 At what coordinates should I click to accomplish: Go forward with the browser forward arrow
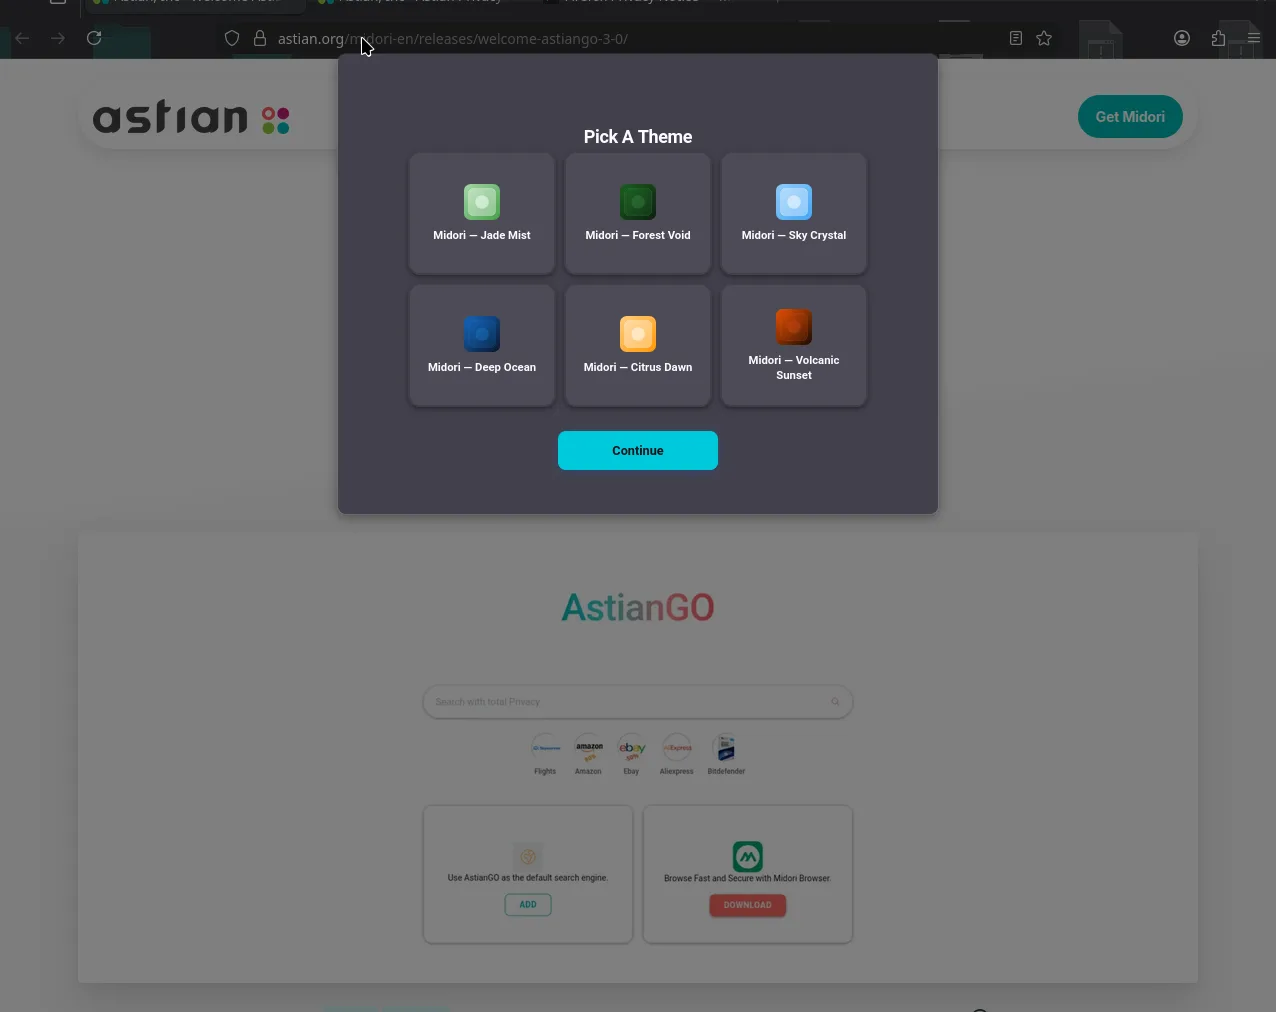tap(58, 38)
